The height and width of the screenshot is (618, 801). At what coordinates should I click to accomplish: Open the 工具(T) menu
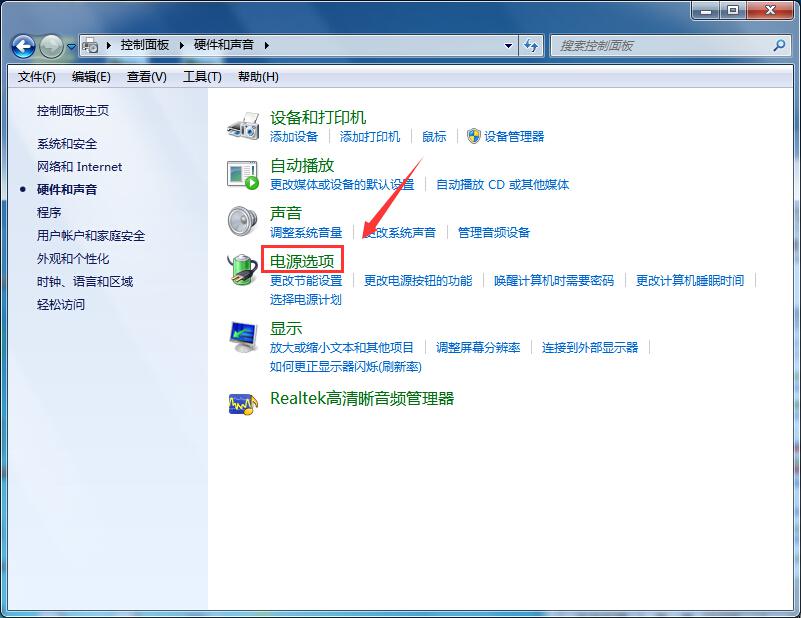[x=202, y=77]
